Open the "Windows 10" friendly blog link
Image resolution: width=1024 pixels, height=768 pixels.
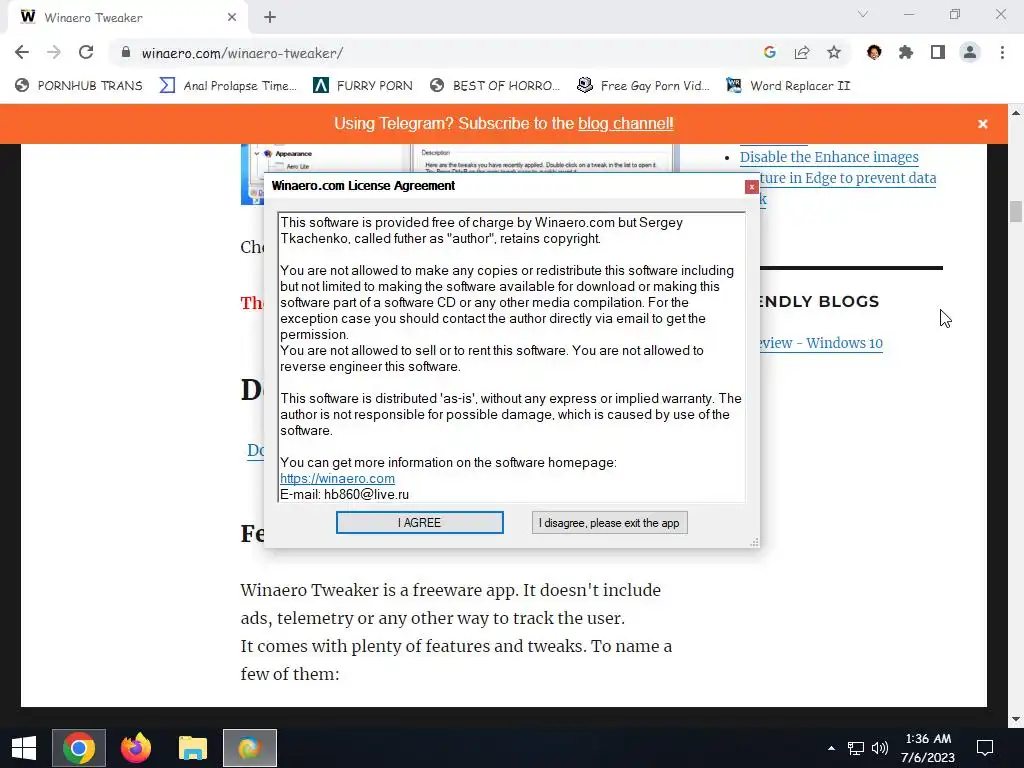821,343
